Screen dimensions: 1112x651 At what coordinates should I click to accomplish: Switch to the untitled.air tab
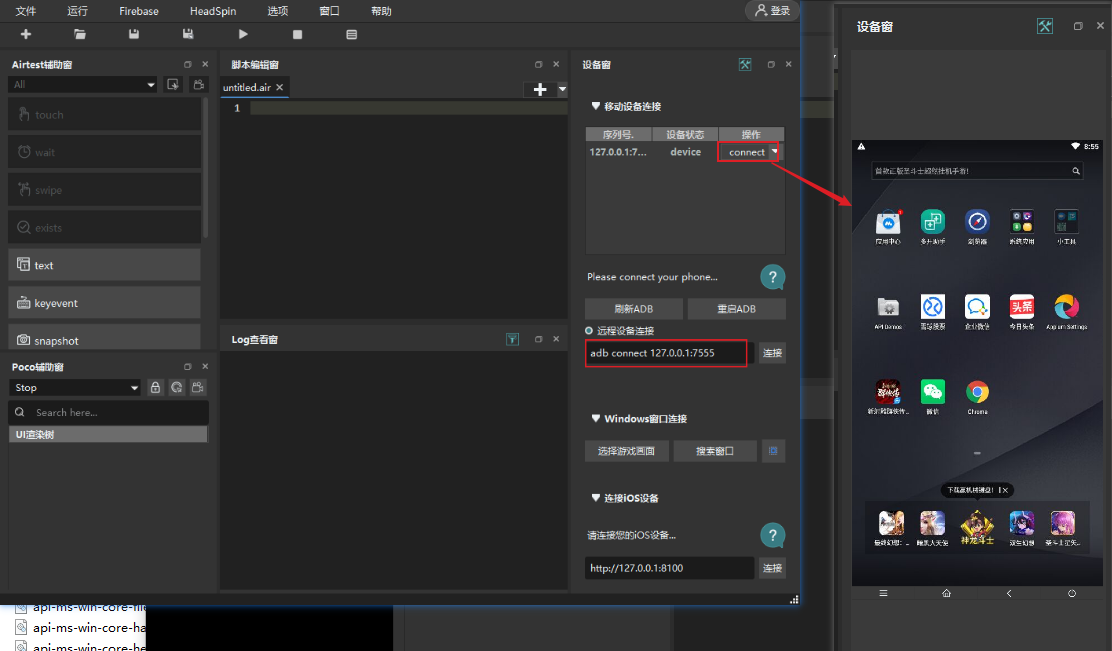(x=247, y=87)
